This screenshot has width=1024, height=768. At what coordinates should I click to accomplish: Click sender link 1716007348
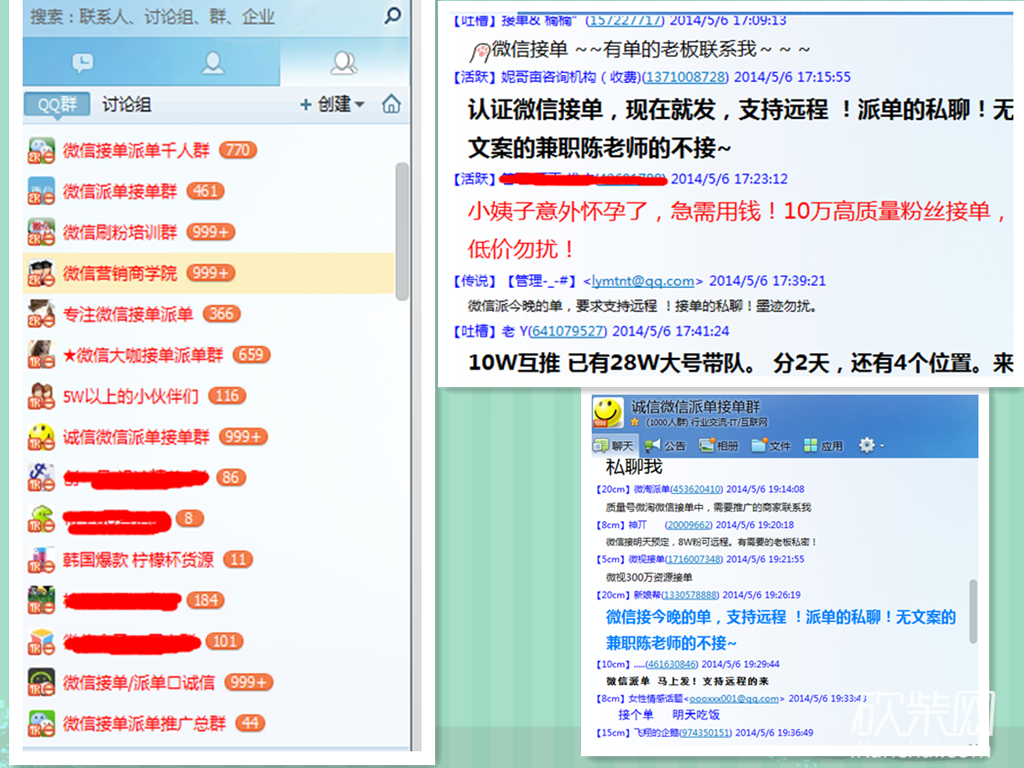[x=694, y=559]
